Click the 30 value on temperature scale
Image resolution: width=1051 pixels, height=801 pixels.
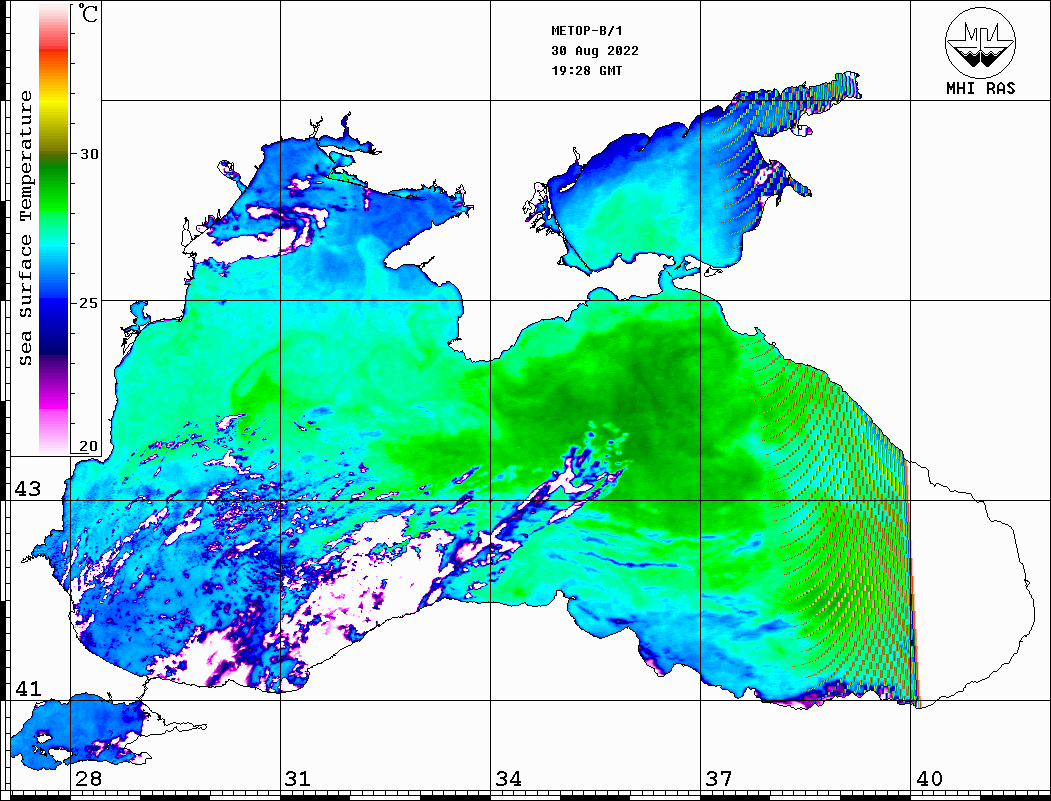pyautogui.click(x=89, y=154)
